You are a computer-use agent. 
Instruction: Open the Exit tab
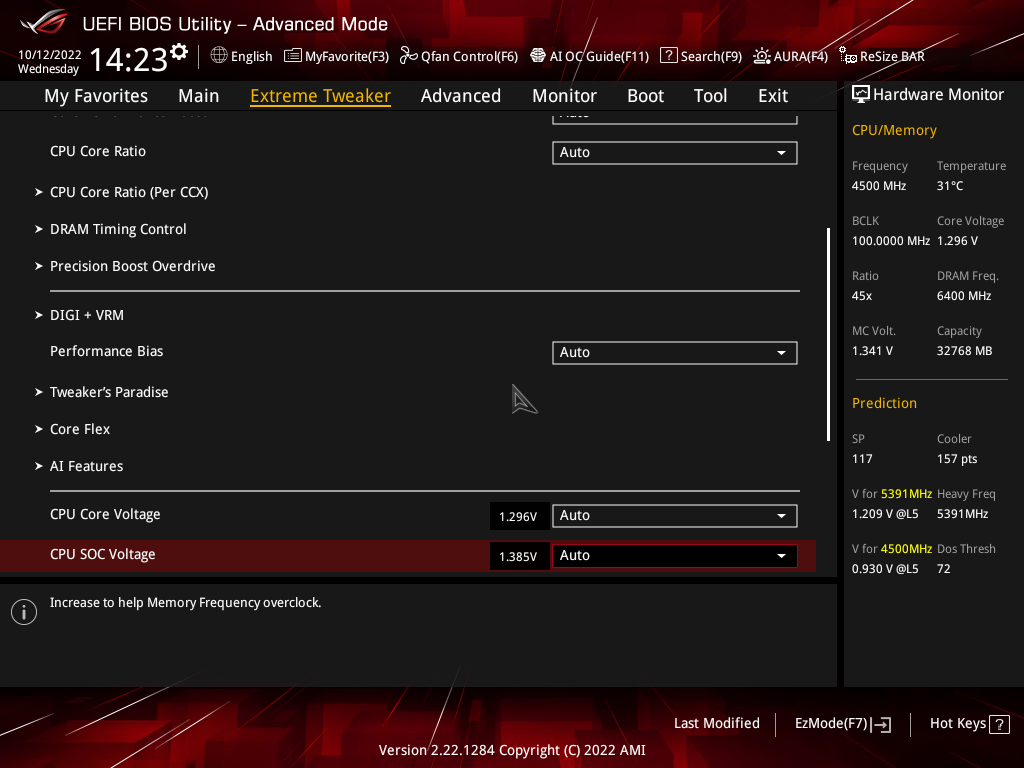coord(773,96)
